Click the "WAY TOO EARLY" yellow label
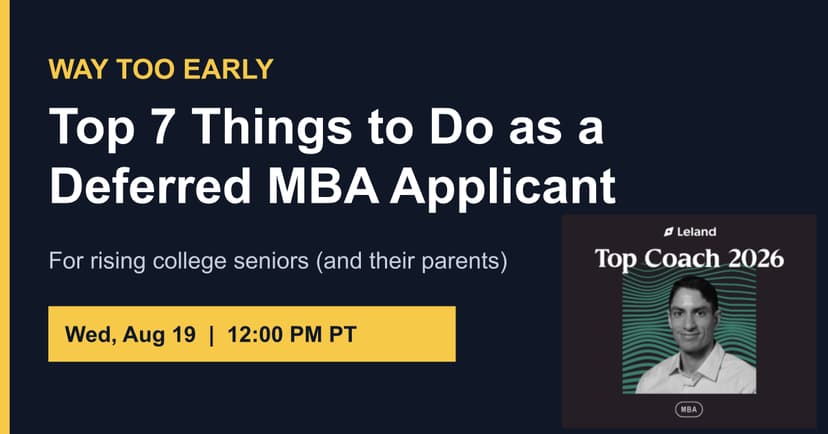This screenshot has height=434, width=828. [x=161, y=69]
